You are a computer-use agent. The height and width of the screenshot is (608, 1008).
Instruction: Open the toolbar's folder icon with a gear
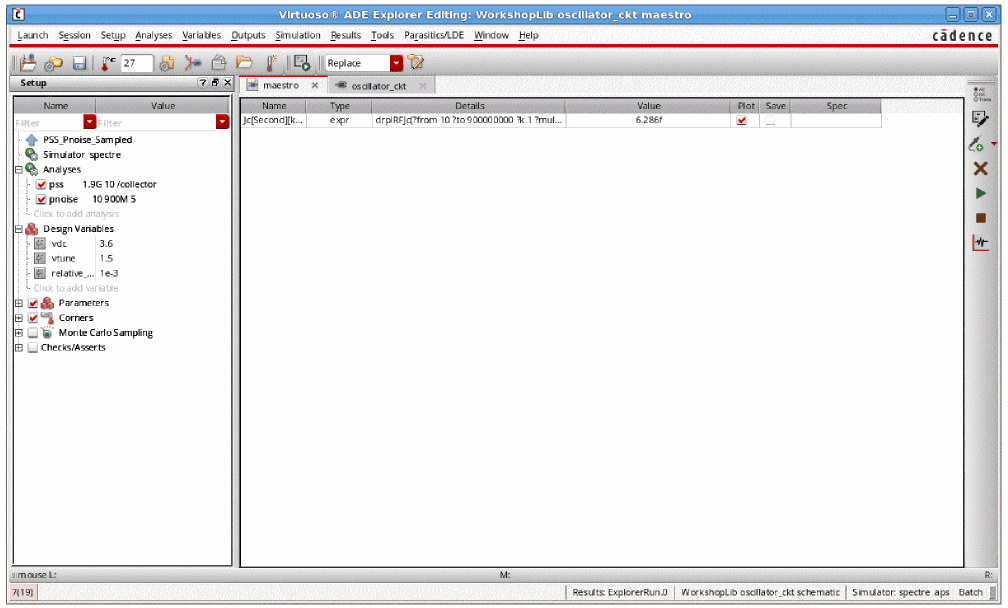click(53, 63)
